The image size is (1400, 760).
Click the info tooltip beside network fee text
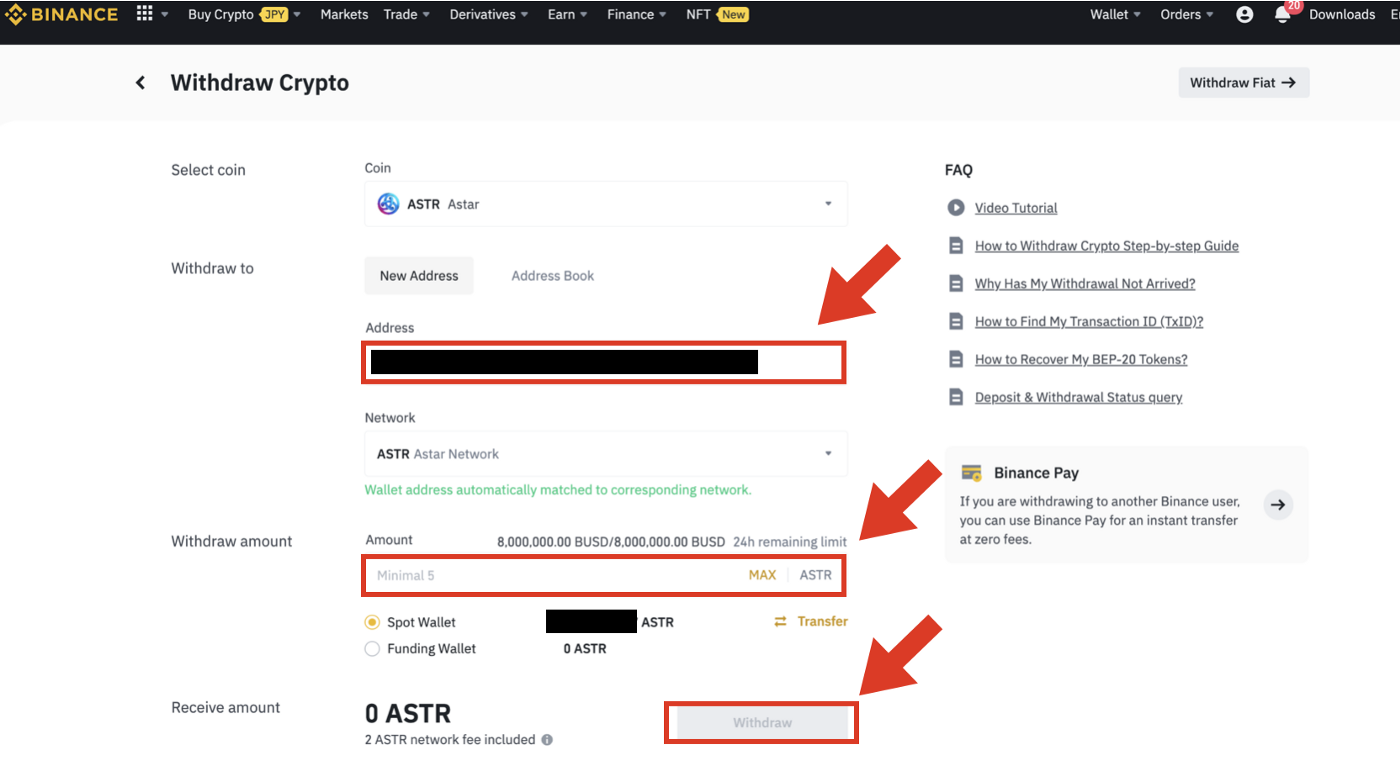tap(545, 740)
